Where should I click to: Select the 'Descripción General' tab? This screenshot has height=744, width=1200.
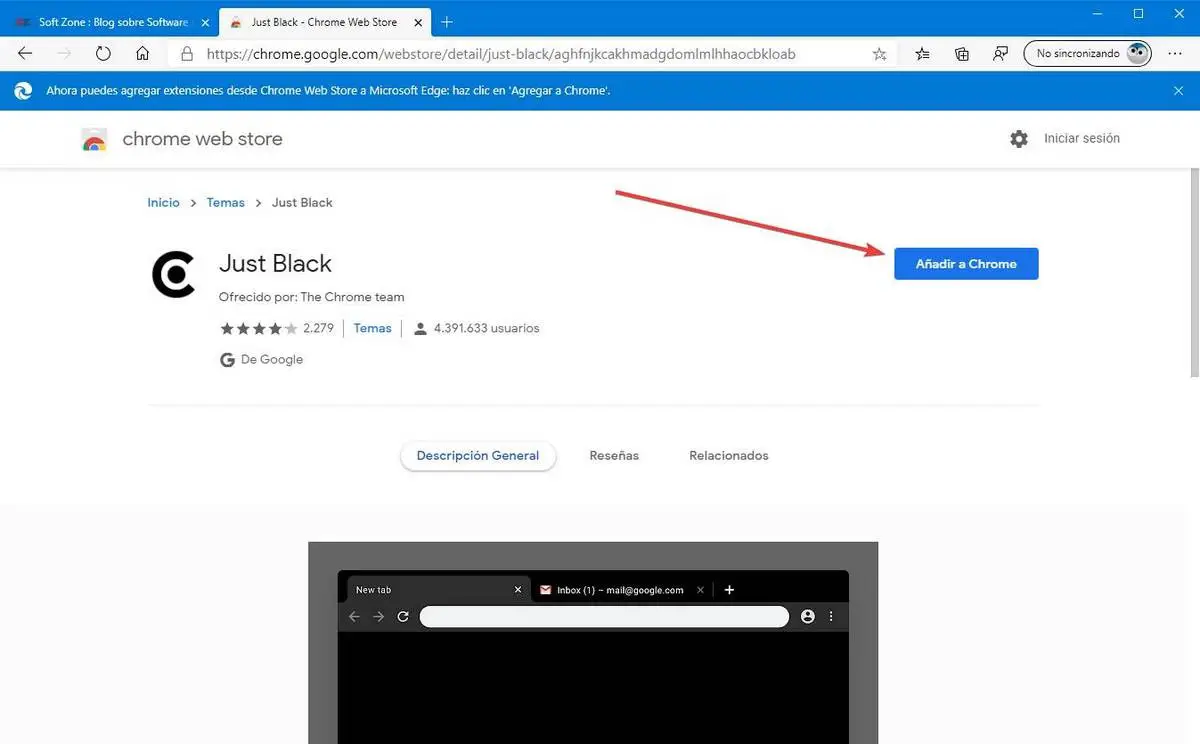pos(478,456)
